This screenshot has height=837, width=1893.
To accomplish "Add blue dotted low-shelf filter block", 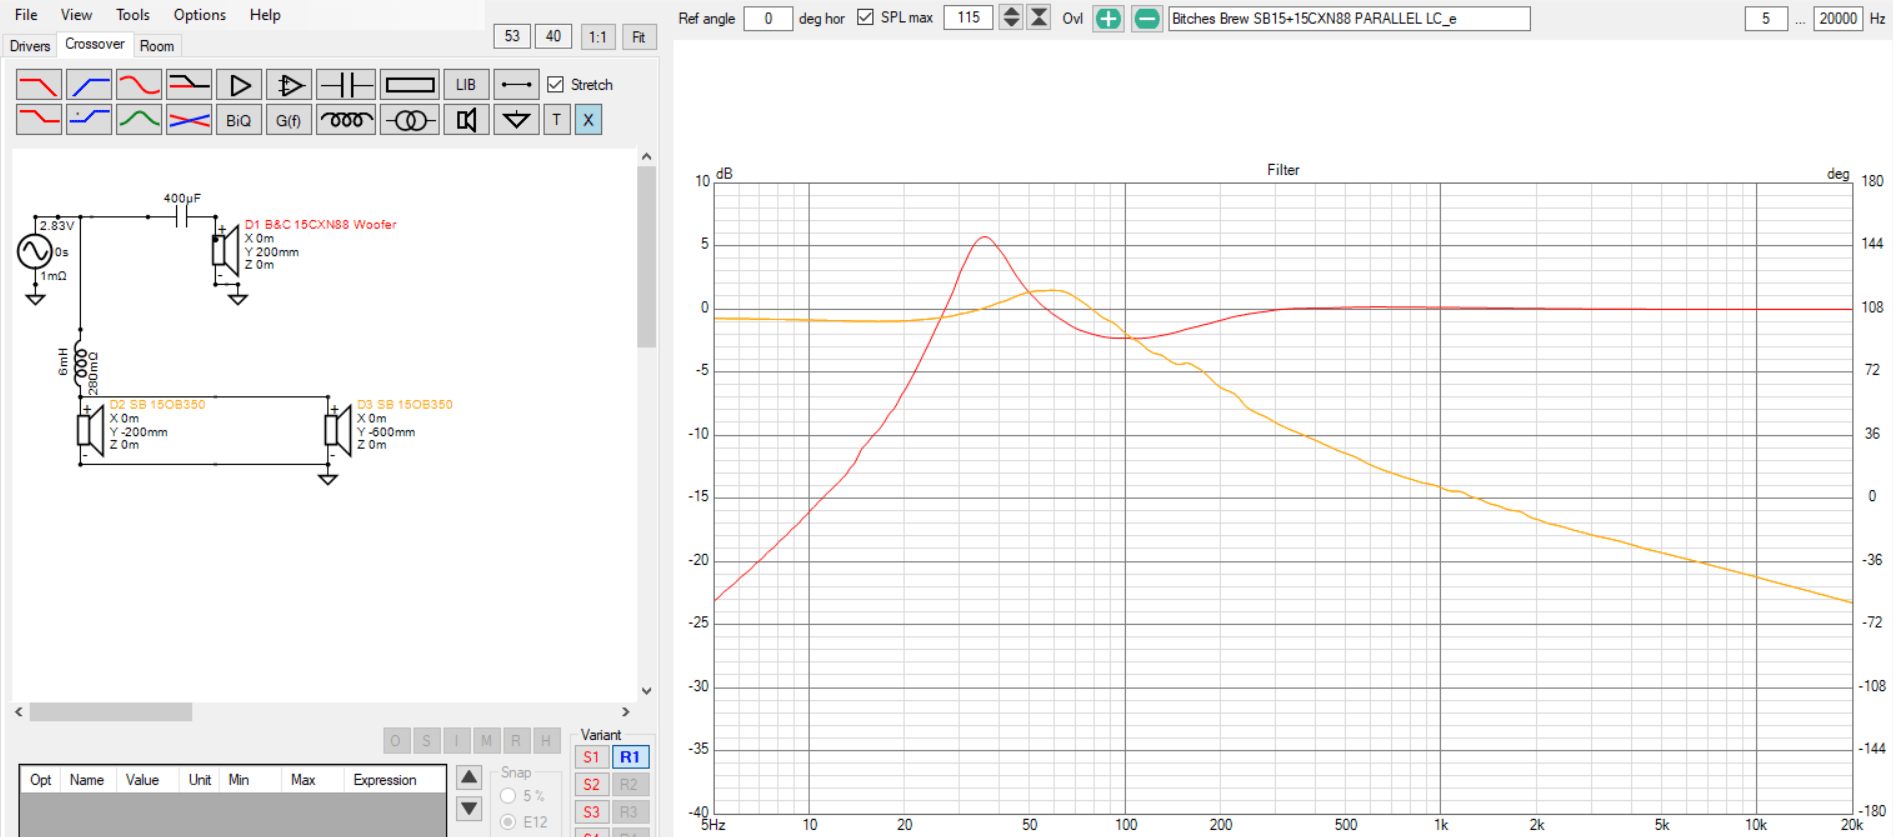I will click(x=89, y=120).
